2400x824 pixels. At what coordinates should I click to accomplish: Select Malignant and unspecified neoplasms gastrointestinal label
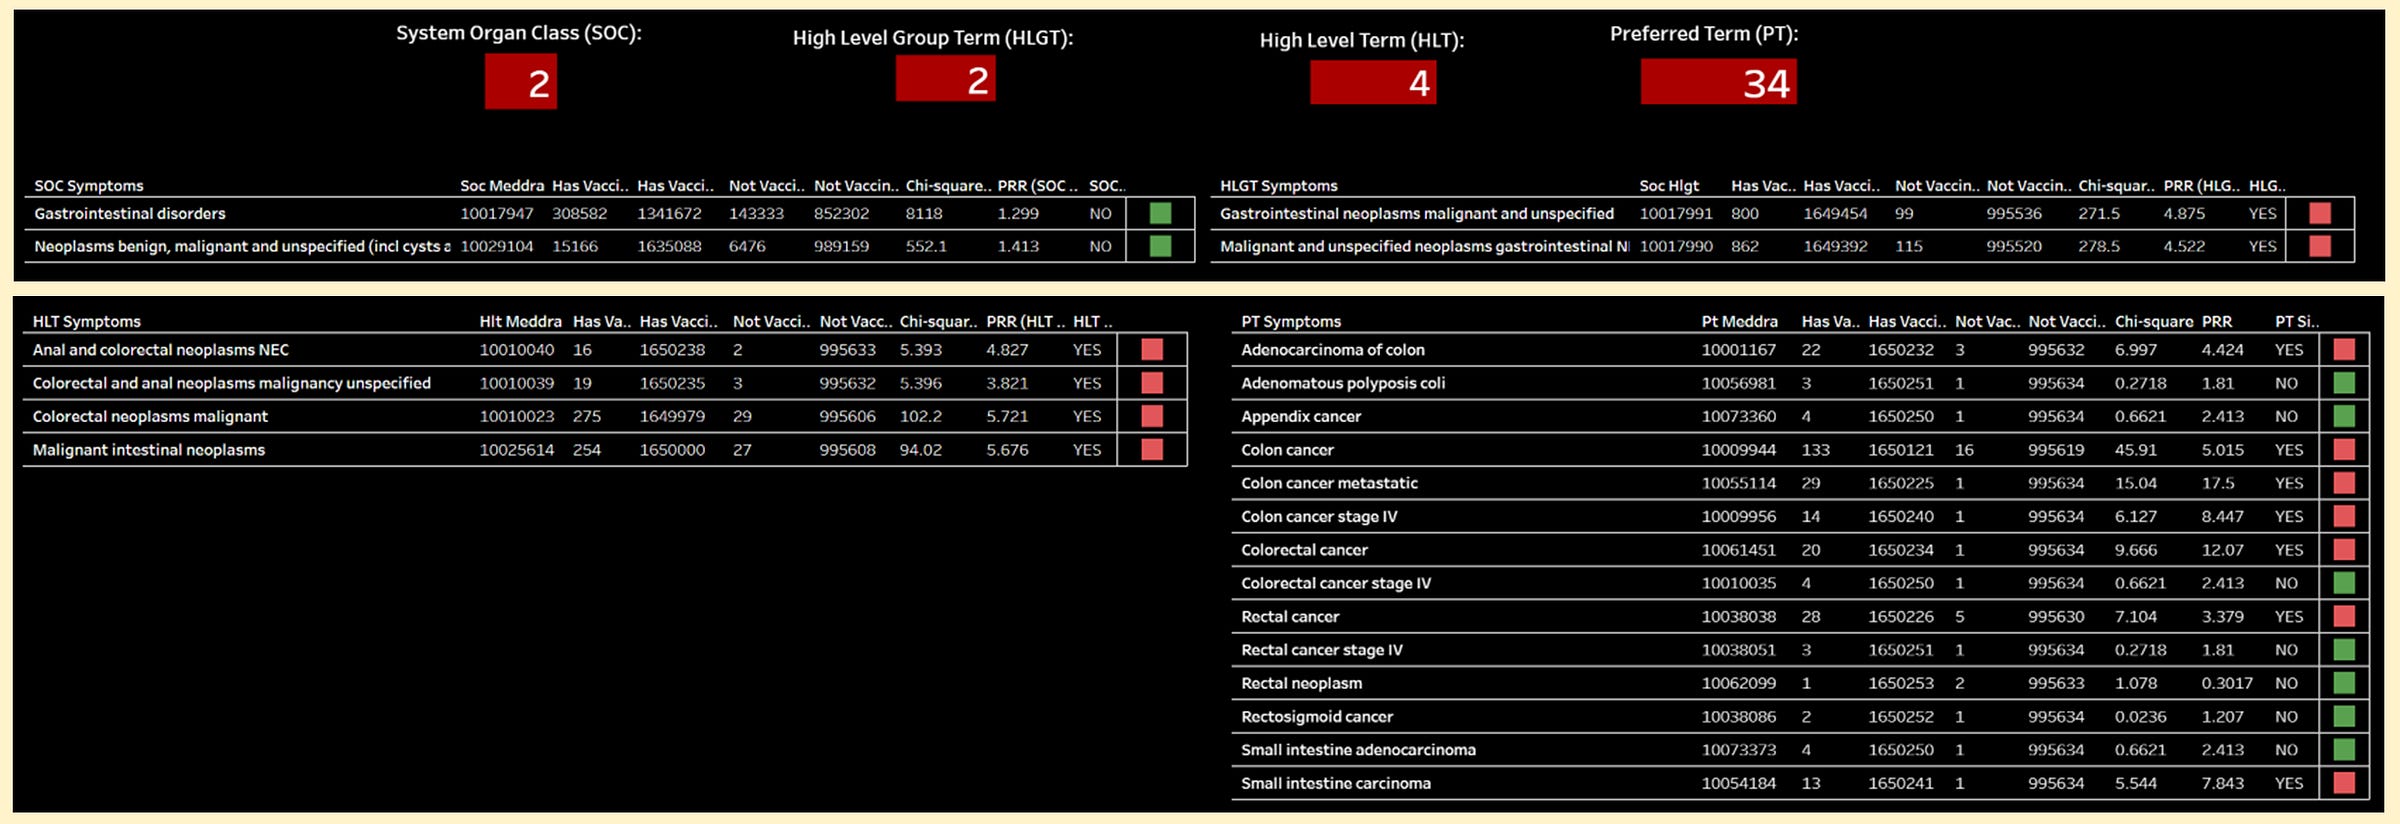click(x=1424, y=246)
